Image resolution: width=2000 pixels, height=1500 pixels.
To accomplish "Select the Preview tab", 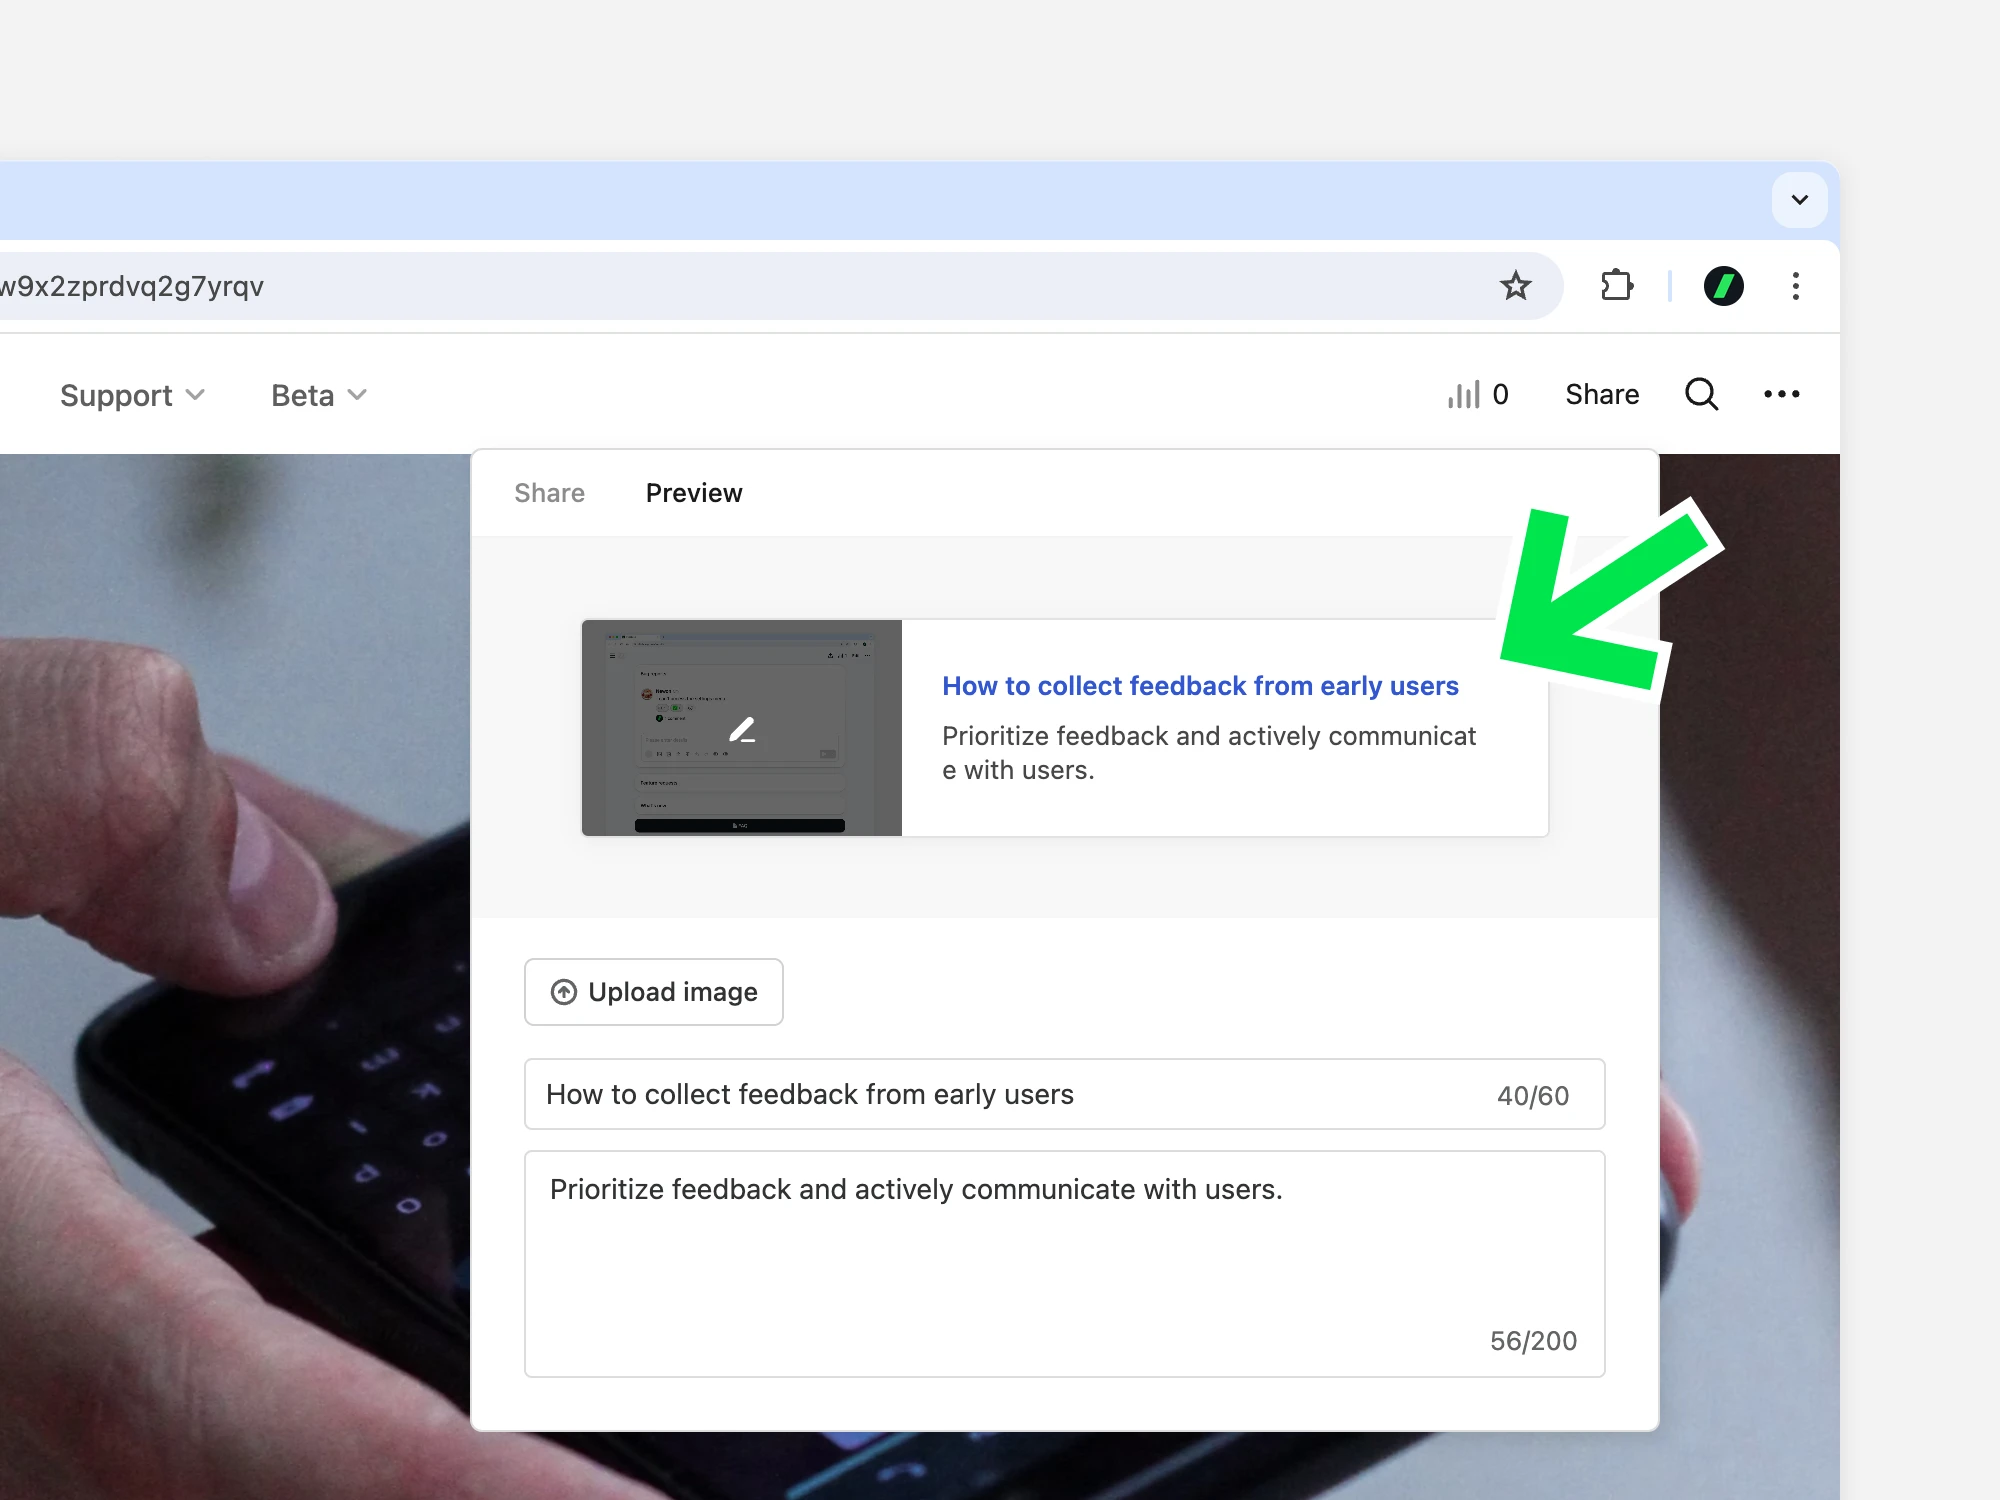I will [694, 493].
